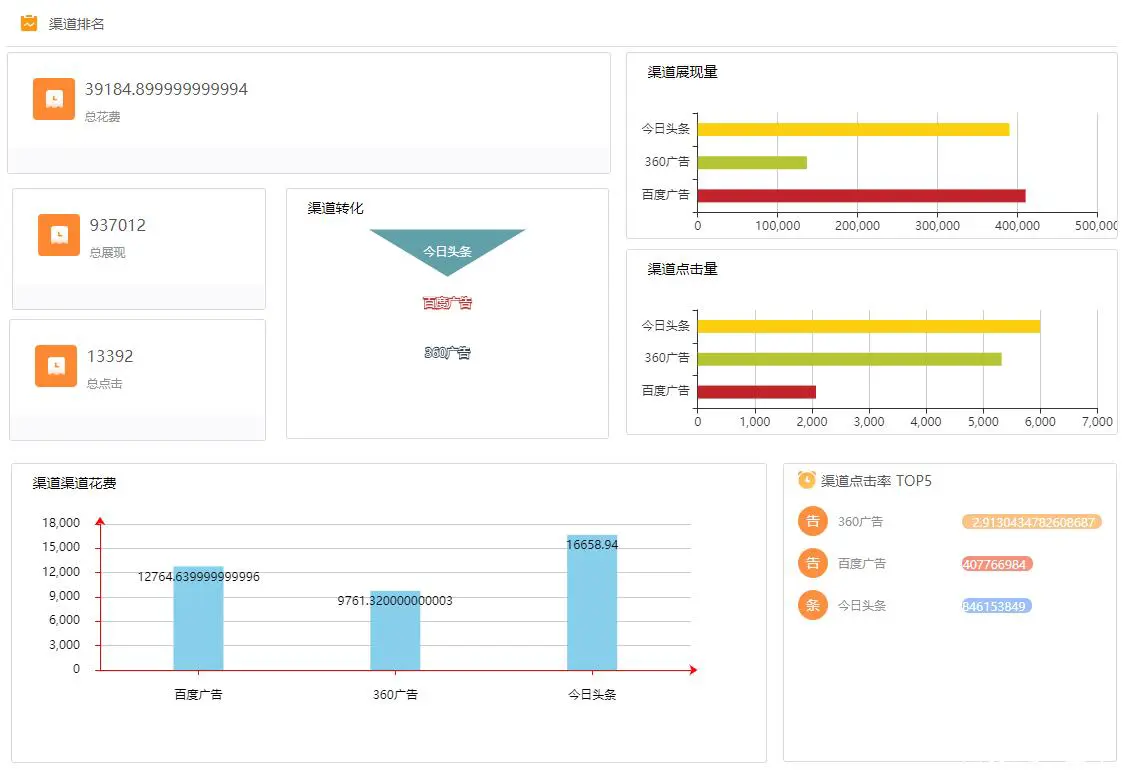Click the round 告 avatar for 360广告
1135x784 pixels.
pos(813,521)
